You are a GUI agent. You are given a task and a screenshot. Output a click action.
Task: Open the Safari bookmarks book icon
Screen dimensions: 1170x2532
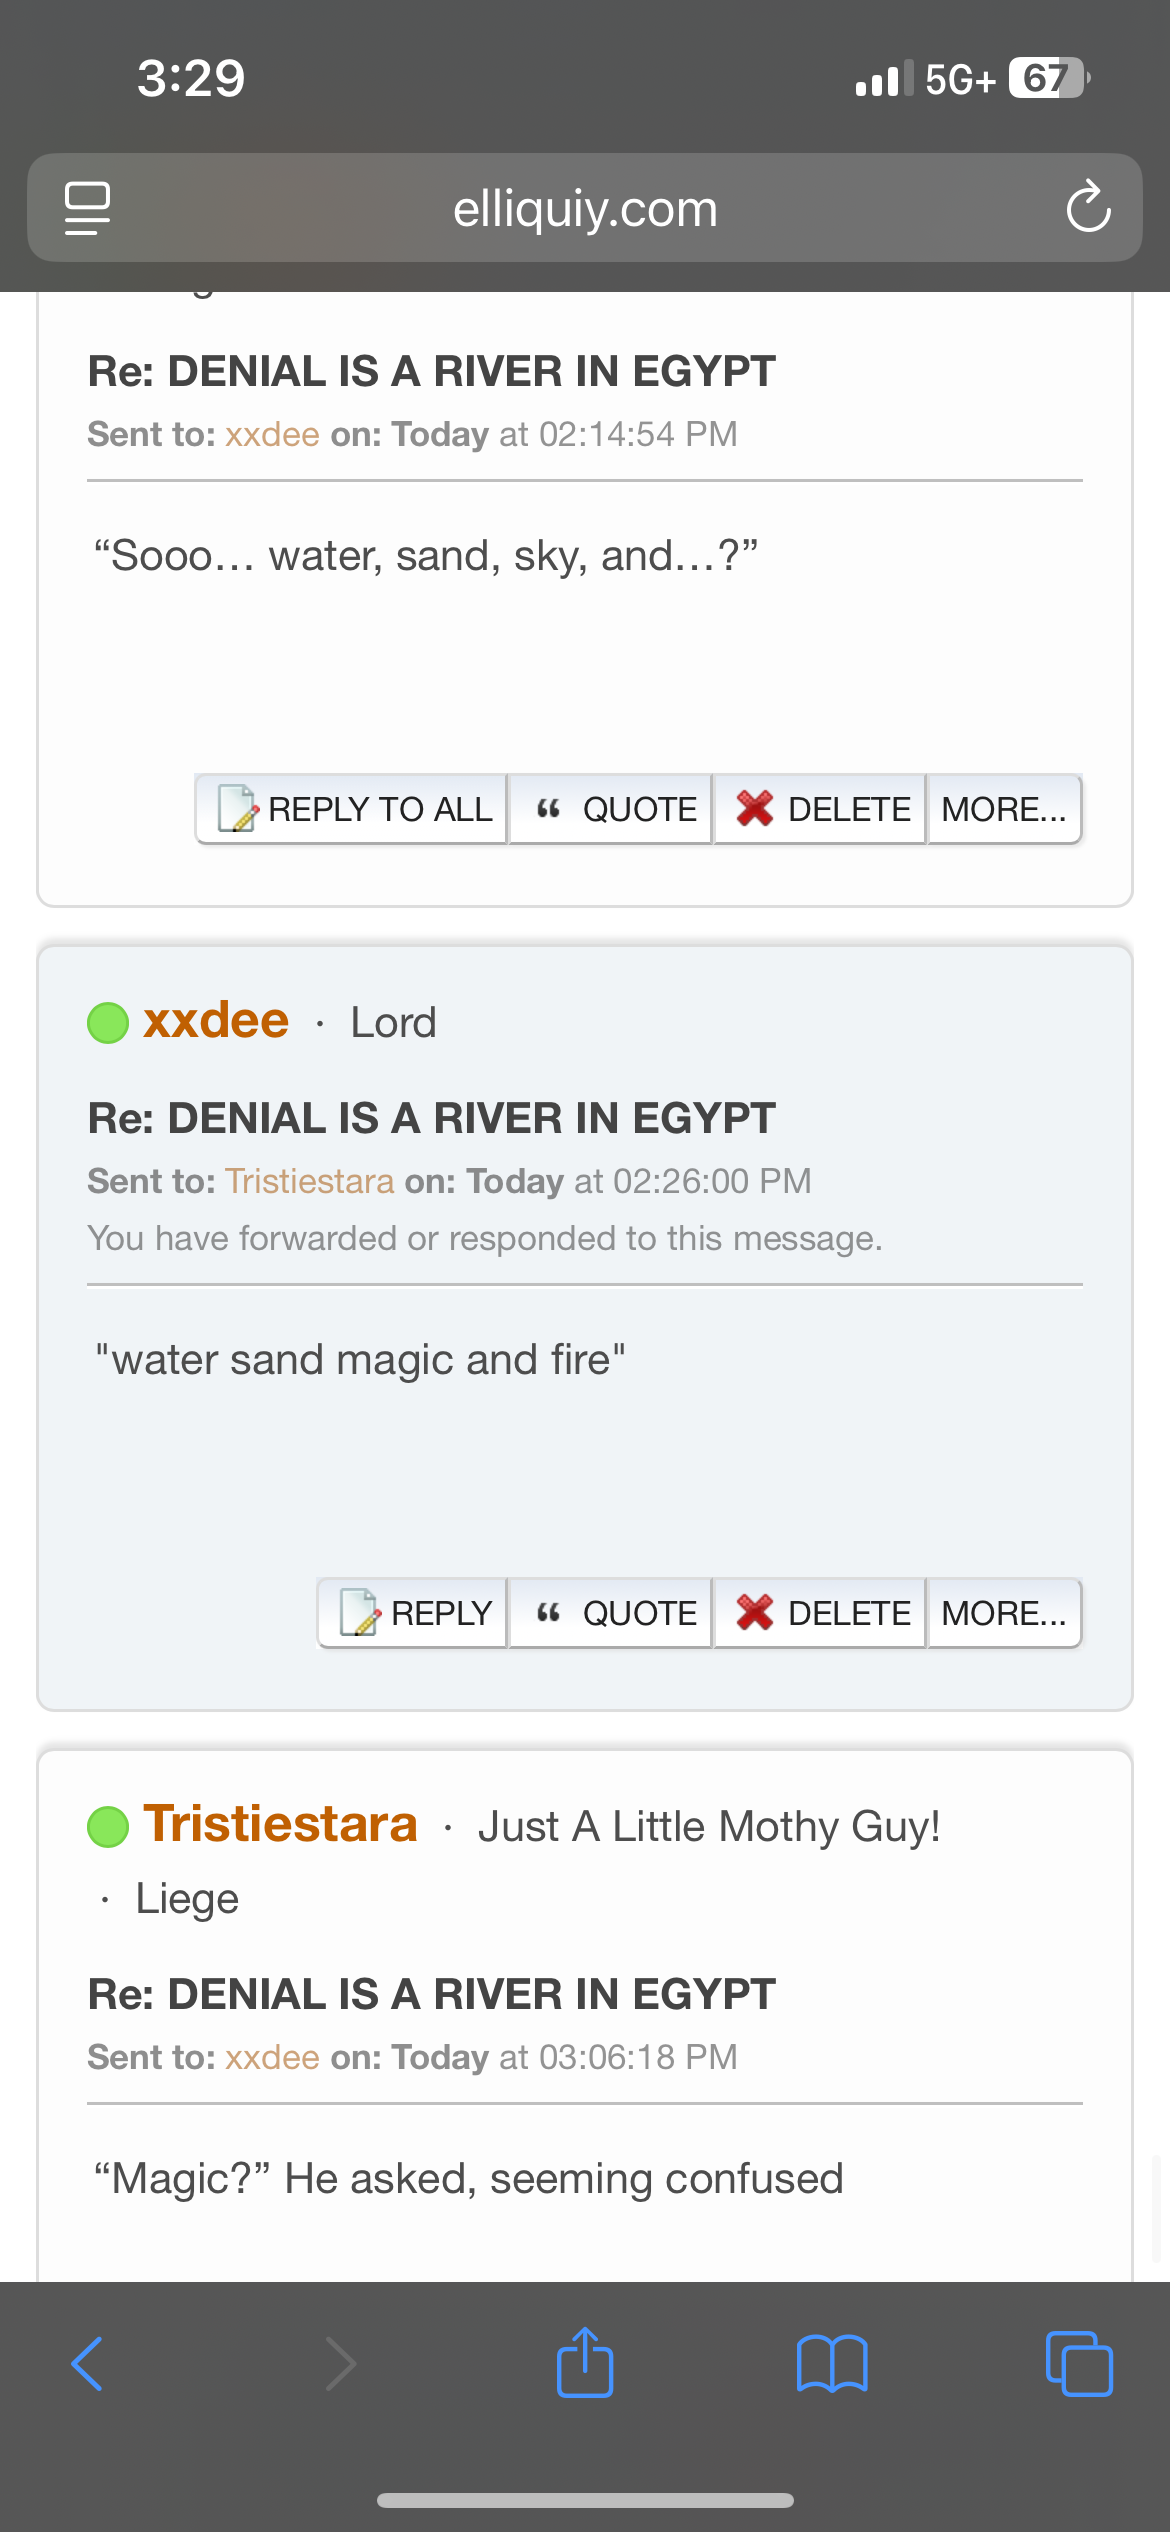pyautogui.click(x=832, y=2364)
